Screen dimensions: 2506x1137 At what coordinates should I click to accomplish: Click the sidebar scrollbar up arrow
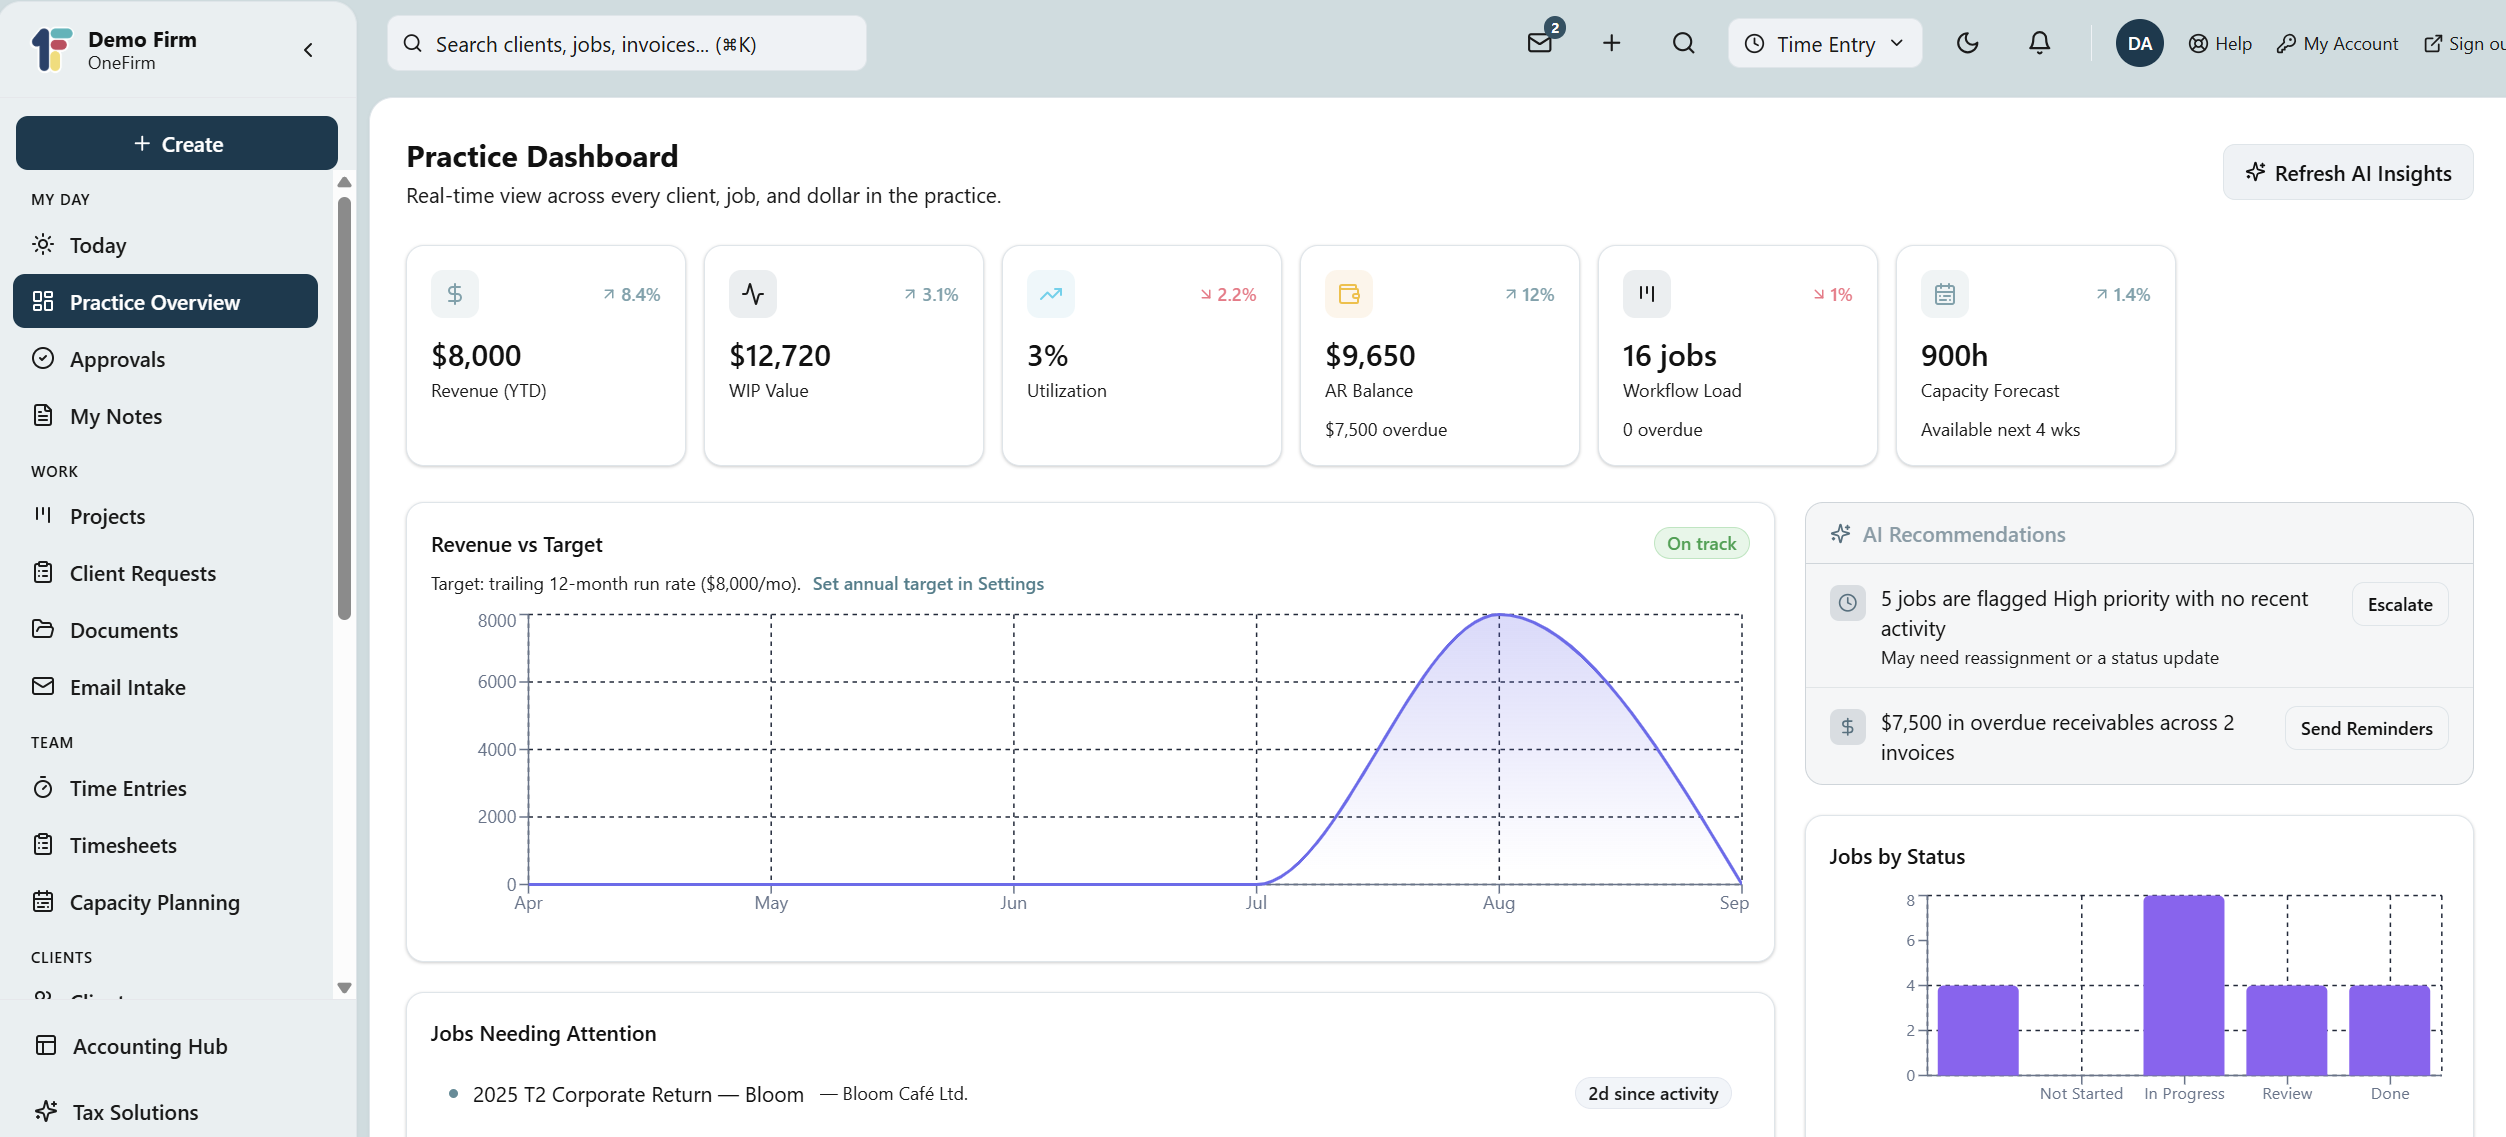tap(344, 182)
